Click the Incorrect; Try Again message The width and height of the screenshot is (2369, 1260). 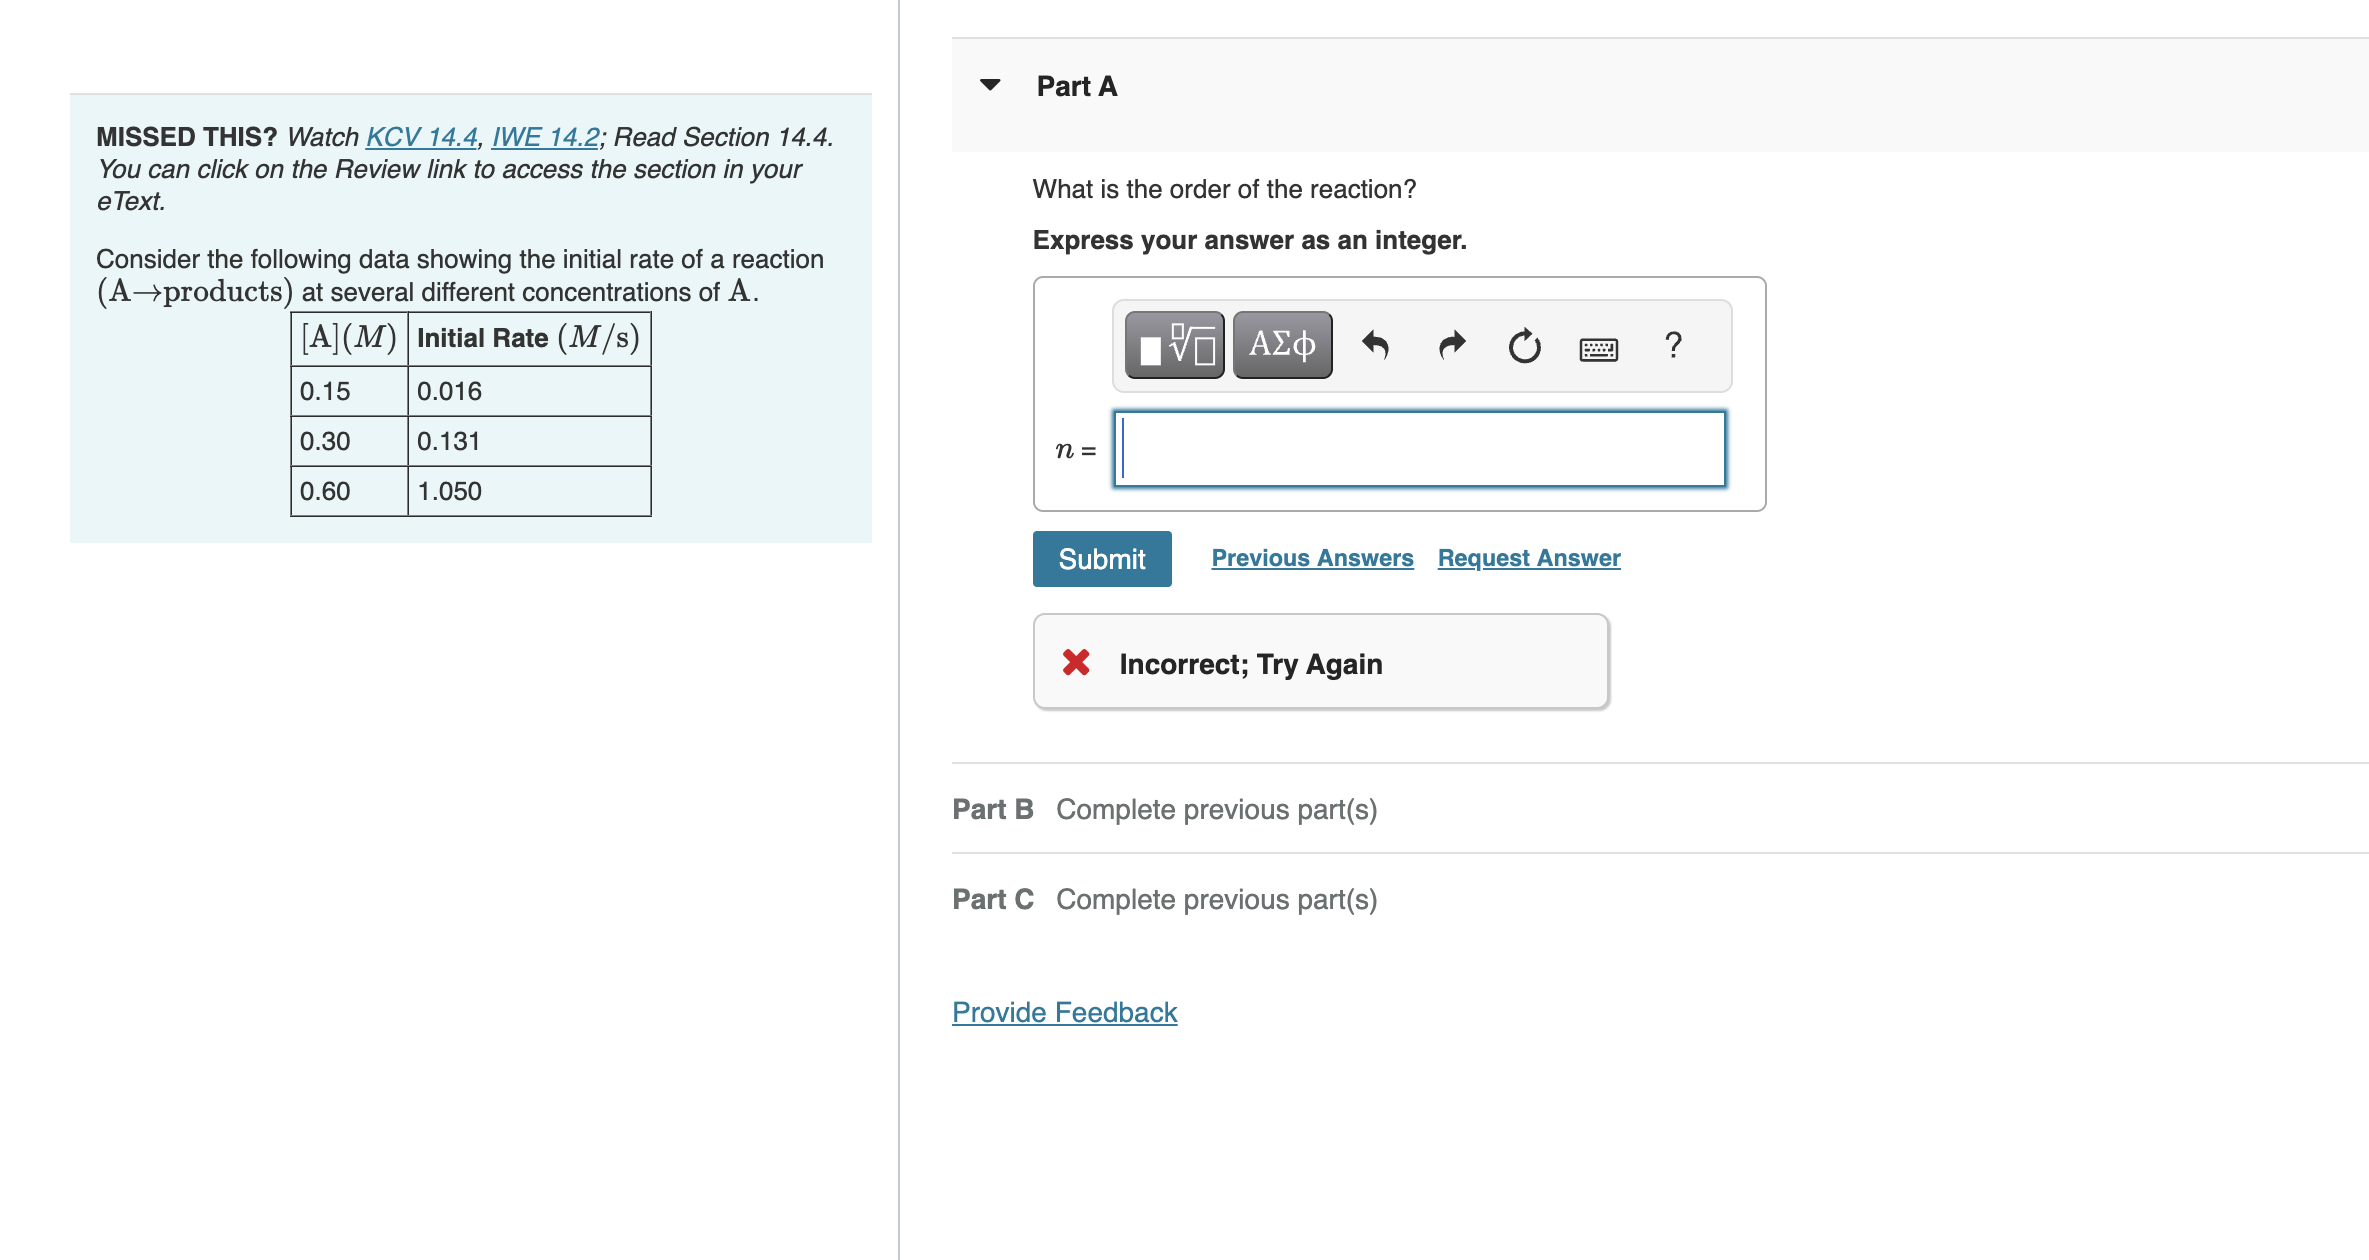coord(1250,664)
